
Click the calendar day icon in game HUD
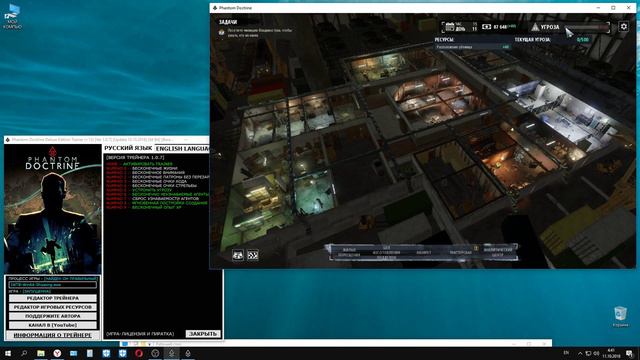tap(449, 27)
